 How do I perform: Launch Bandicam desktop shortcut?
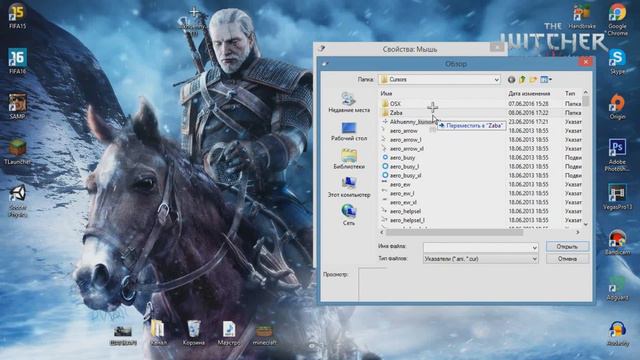tap(617, 243)
